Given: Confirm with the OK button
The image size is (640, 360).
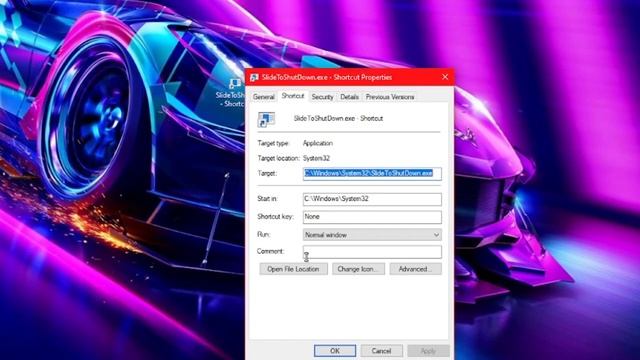Looking at the screenshot, I should click(335, 351).
